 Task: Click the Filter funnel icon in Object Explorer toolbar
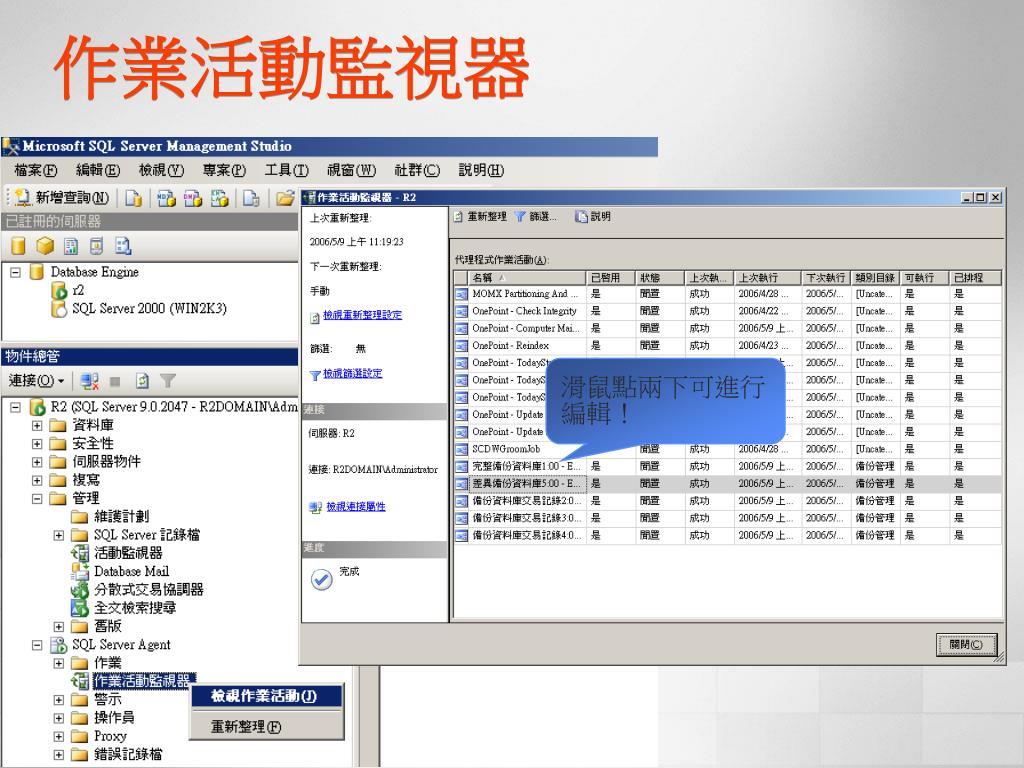[x=168, y=381]
